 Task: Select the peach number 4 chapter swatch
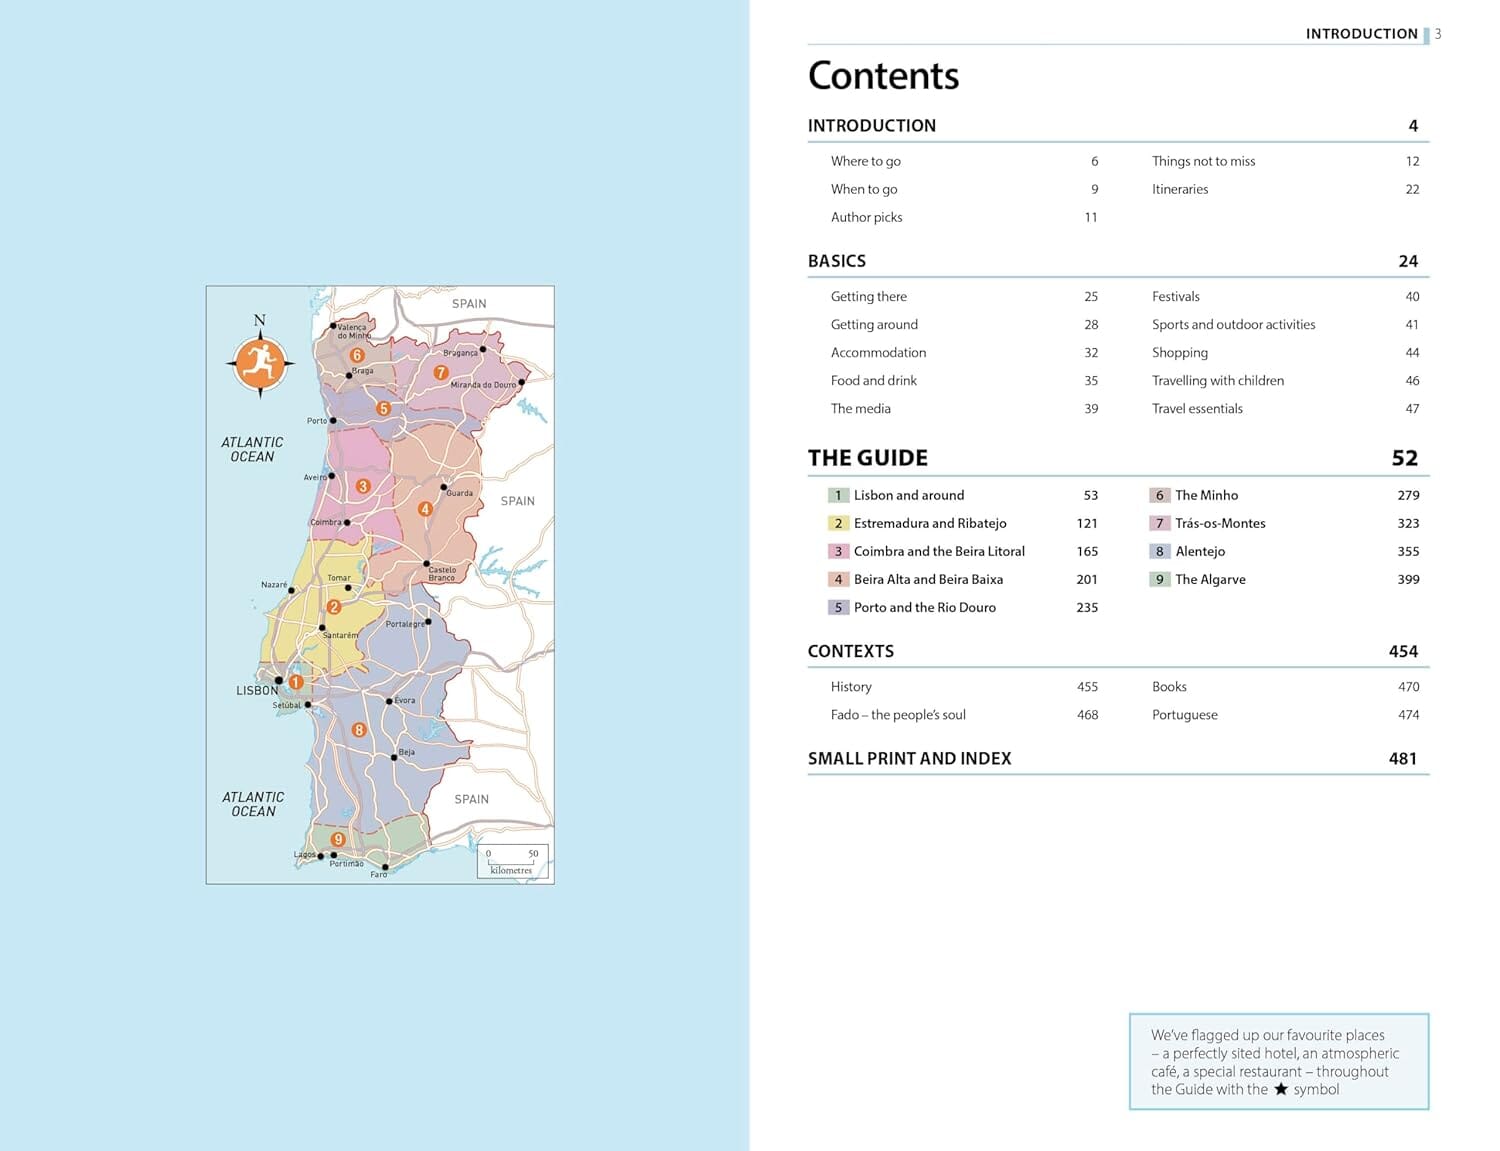coord(838,579)
